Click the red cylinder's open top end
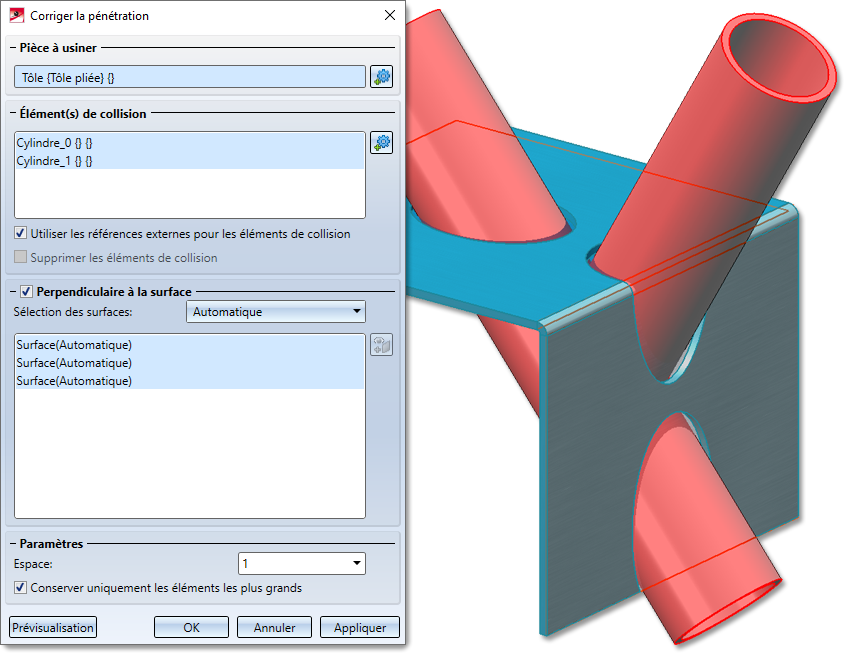This screenshot has width=849, height=666. click(780, 56)
